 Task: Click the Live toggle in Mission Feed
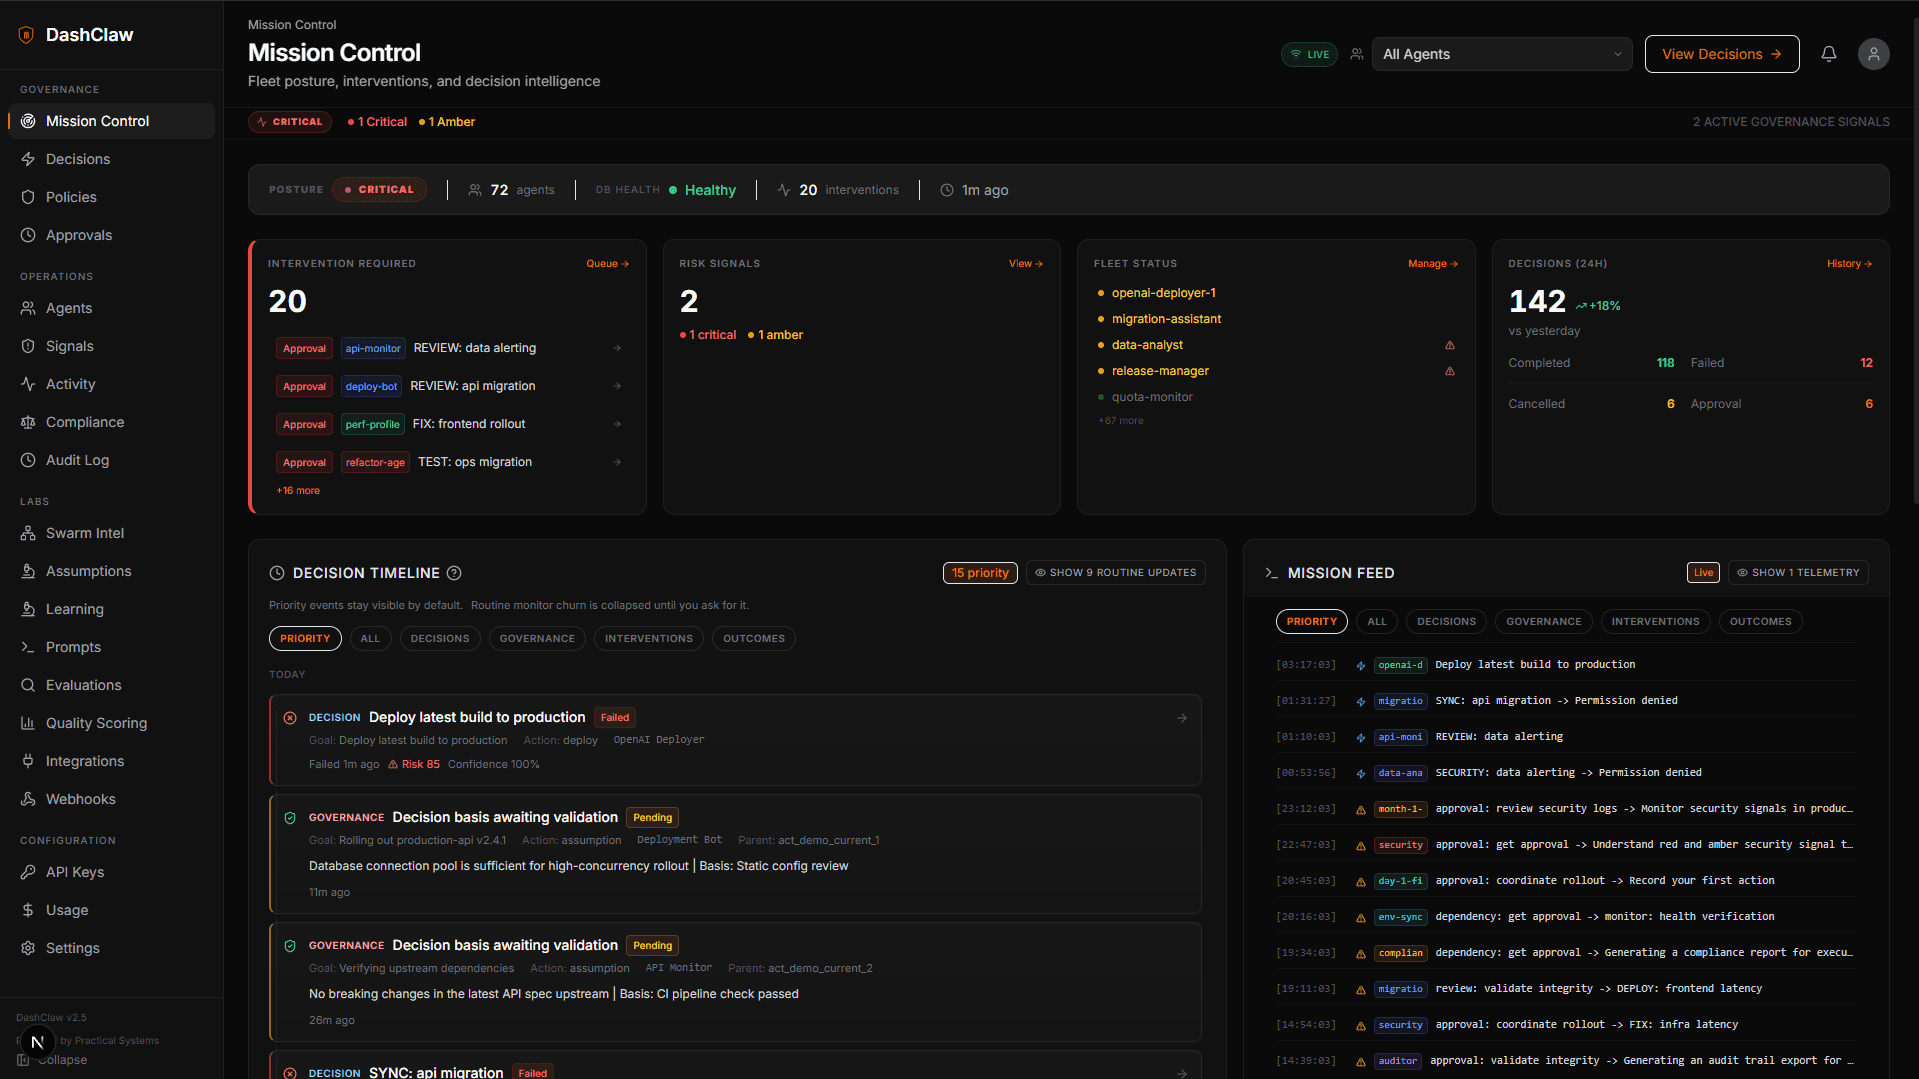pos(1702,572)
